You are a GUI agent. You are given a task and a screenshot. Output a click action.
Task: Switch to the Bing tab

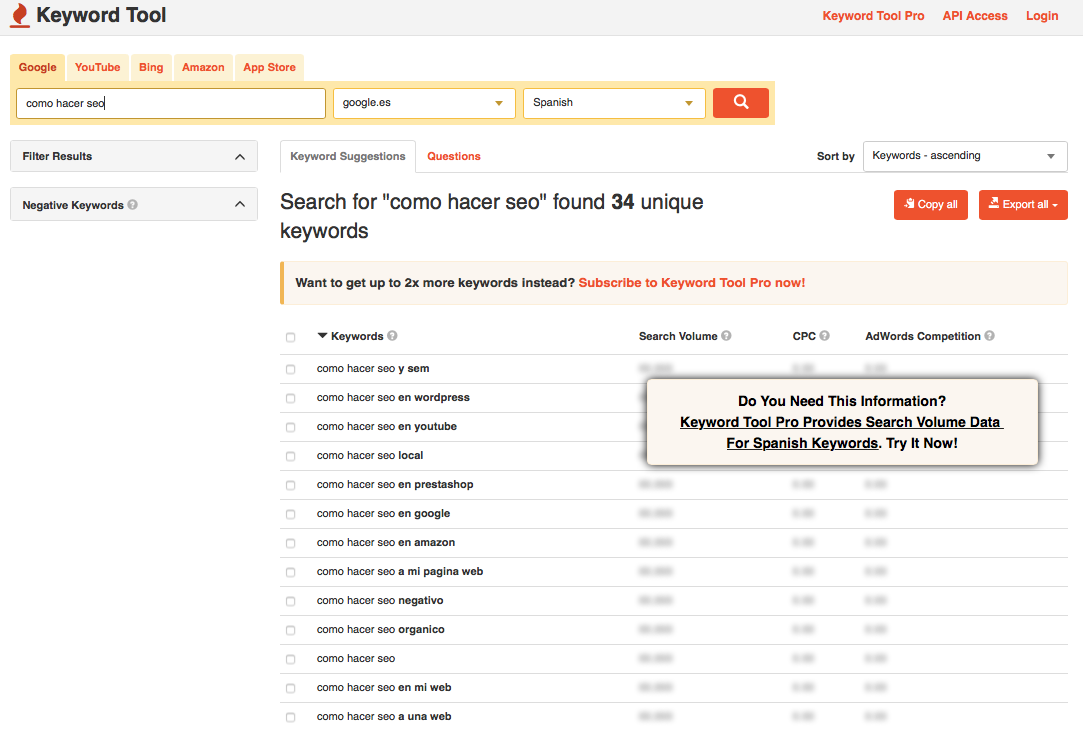click(151, 68)
